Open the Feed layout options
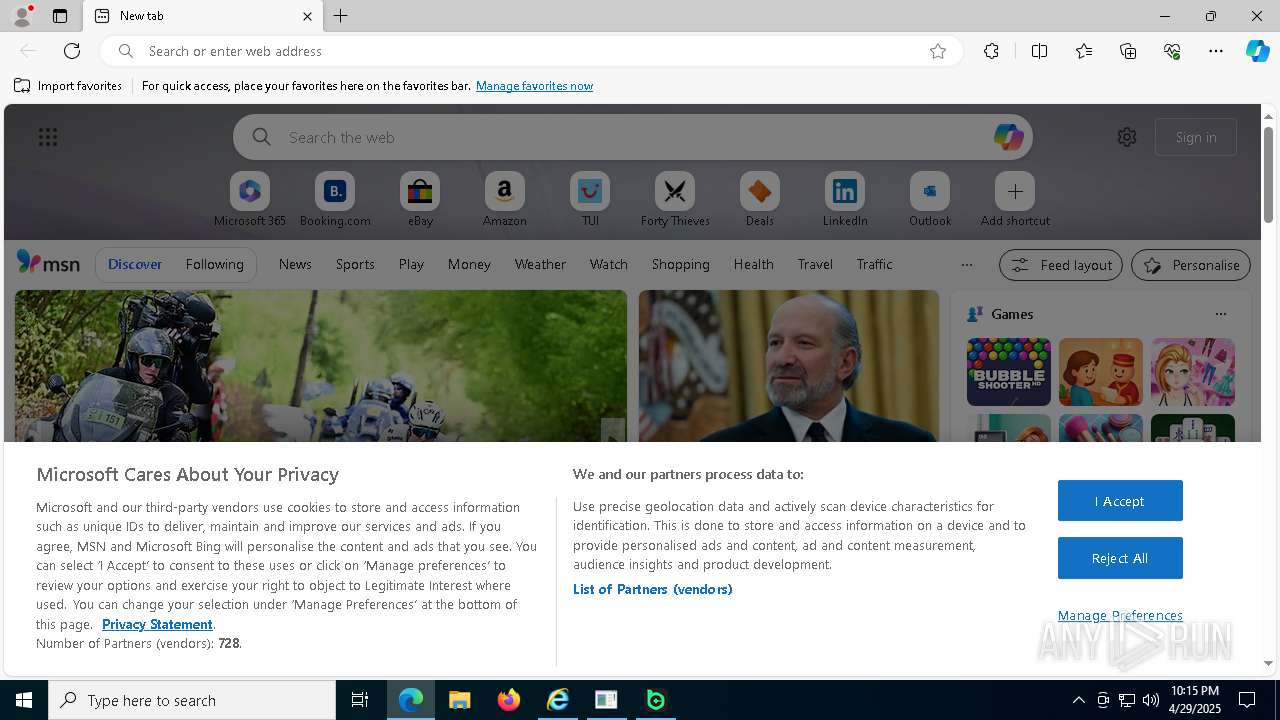 [x=1061, y=265]
